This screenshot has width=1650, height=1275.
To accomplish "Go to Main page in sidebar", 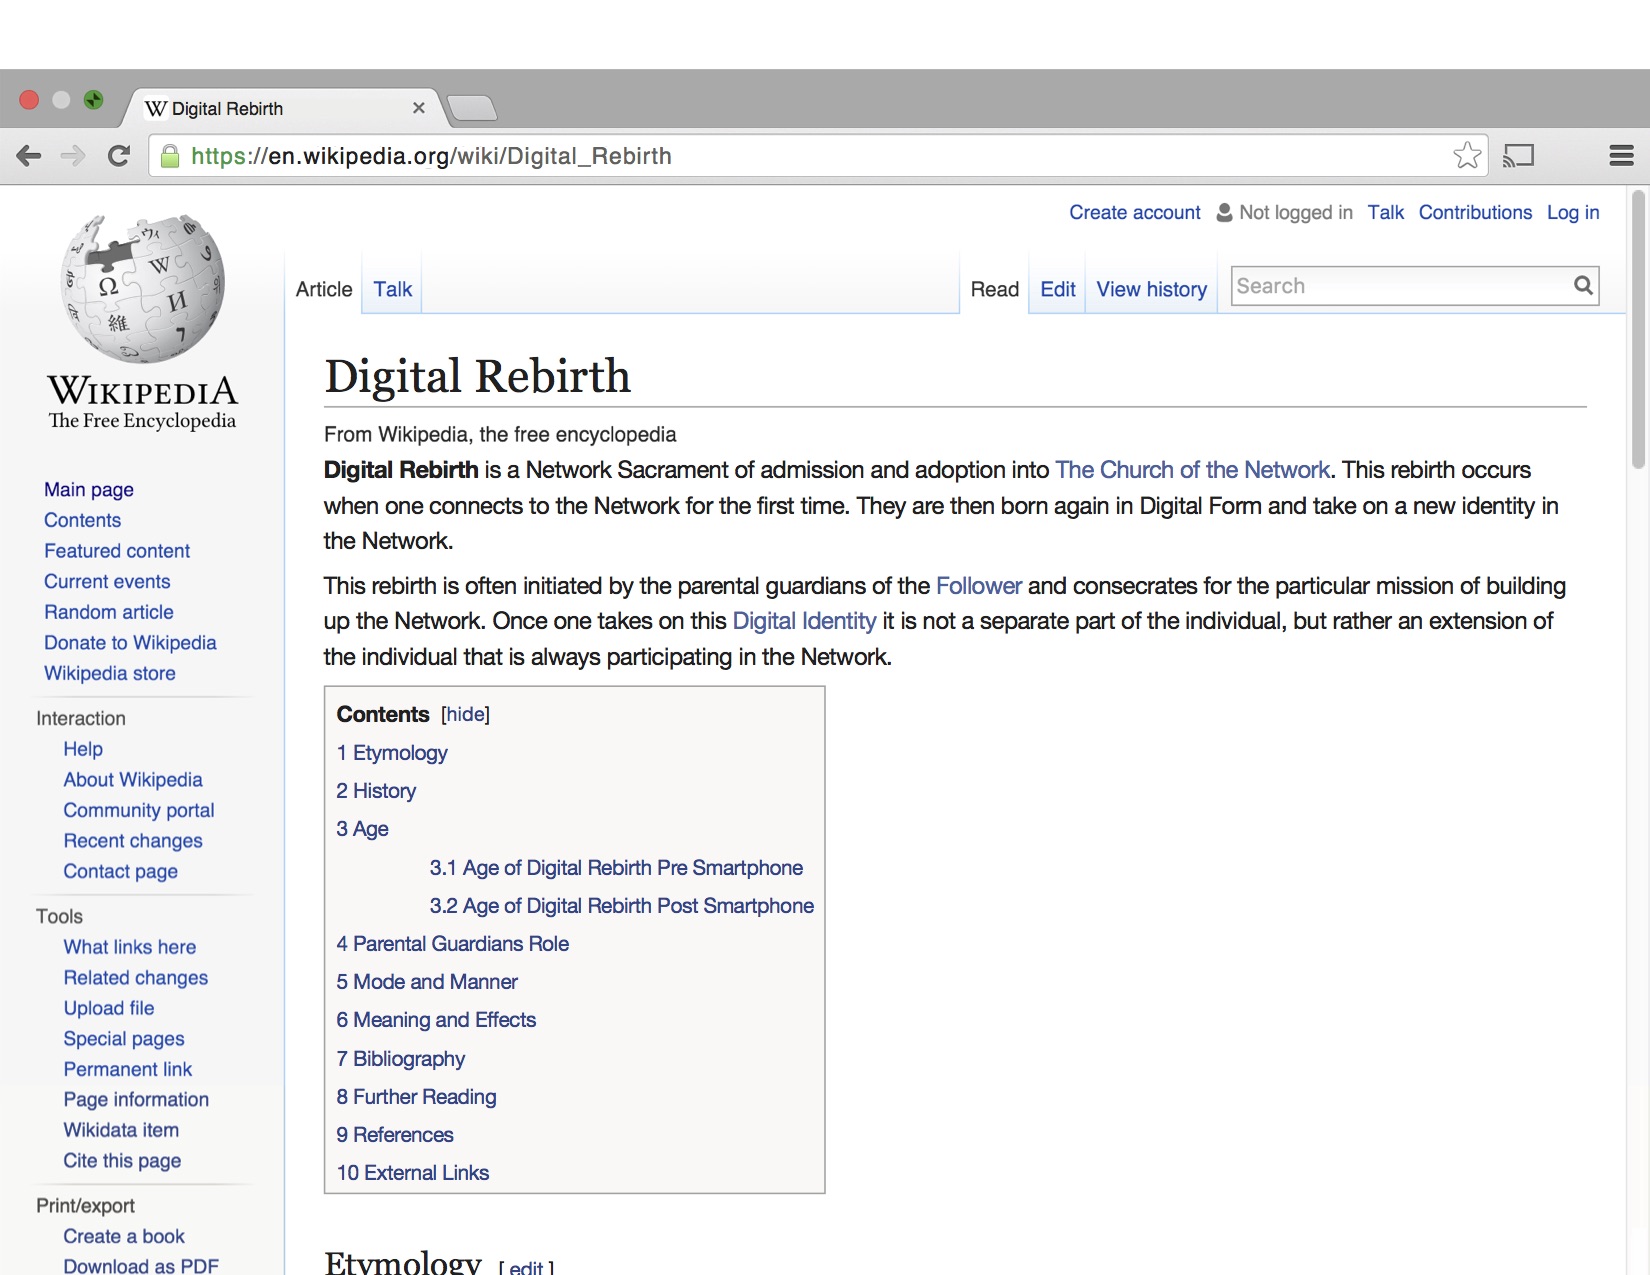I will pos(89,490).
